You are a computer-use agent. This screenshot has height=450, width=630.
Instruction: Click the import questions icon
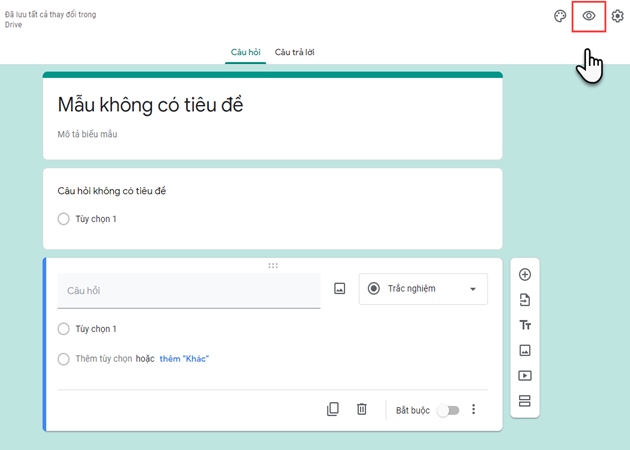pyautogui.click(x=525, y=300)
